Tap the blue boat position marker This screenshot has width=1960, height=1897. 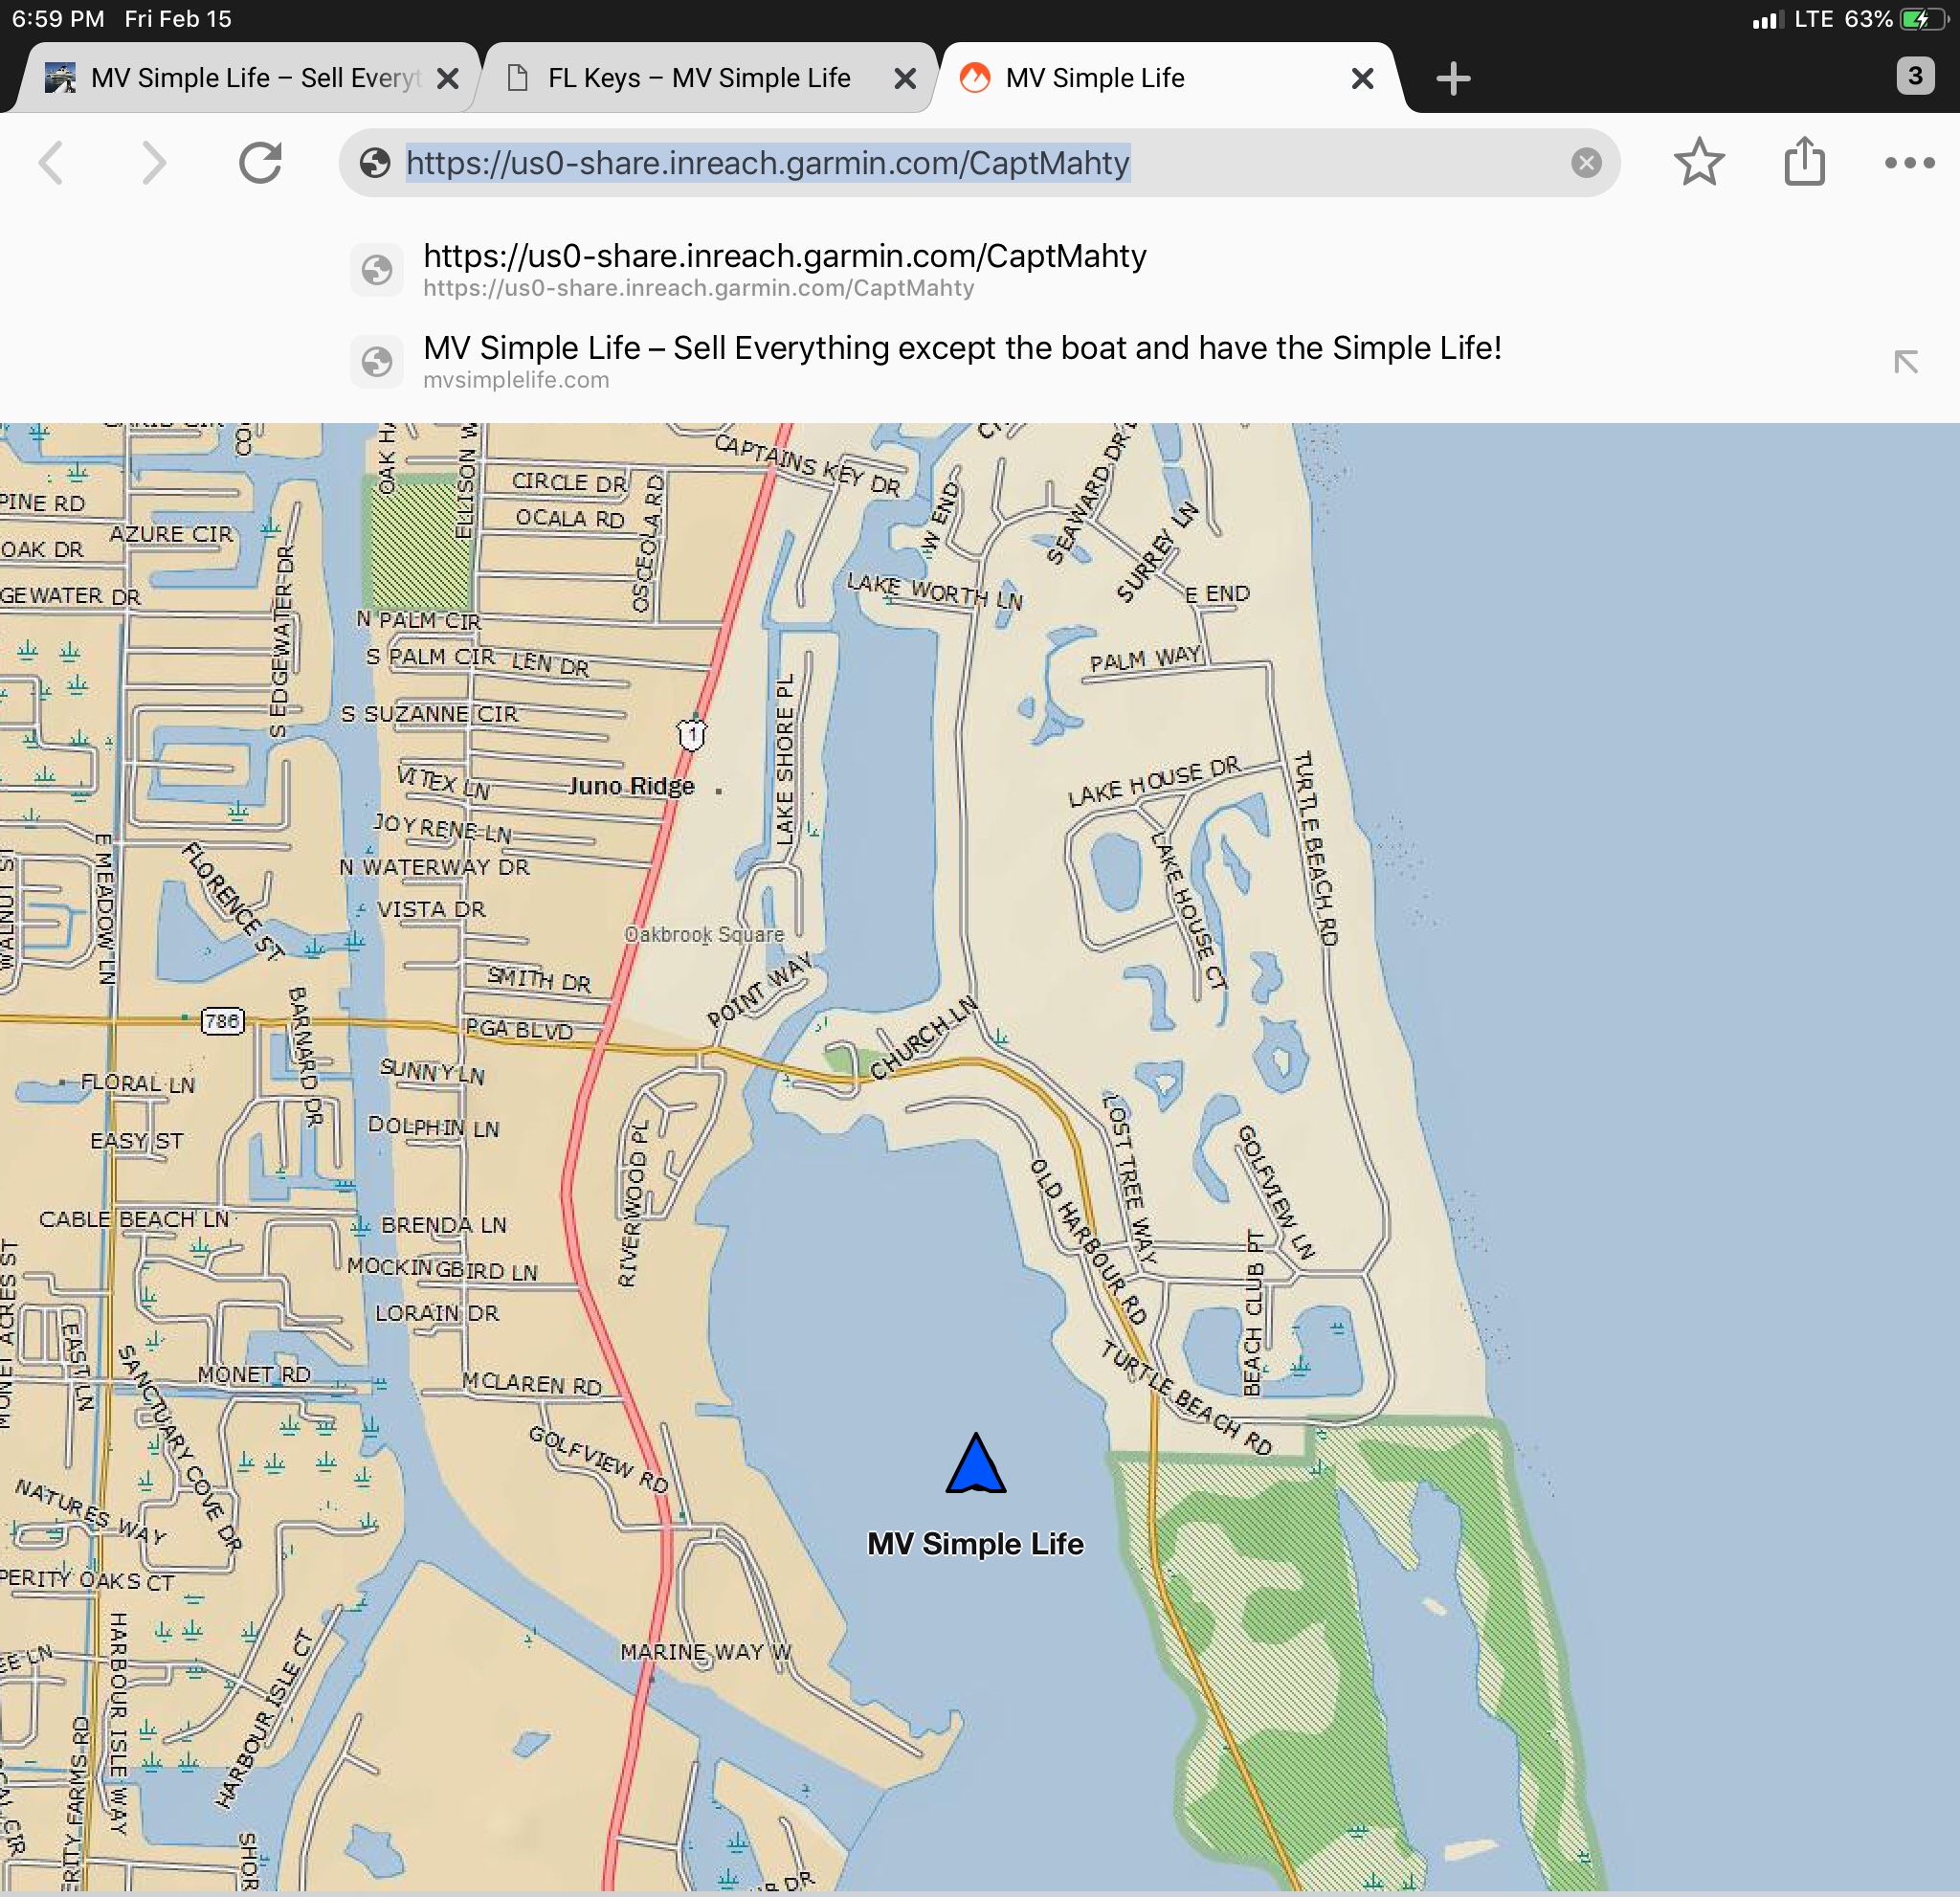(975, 1465)
